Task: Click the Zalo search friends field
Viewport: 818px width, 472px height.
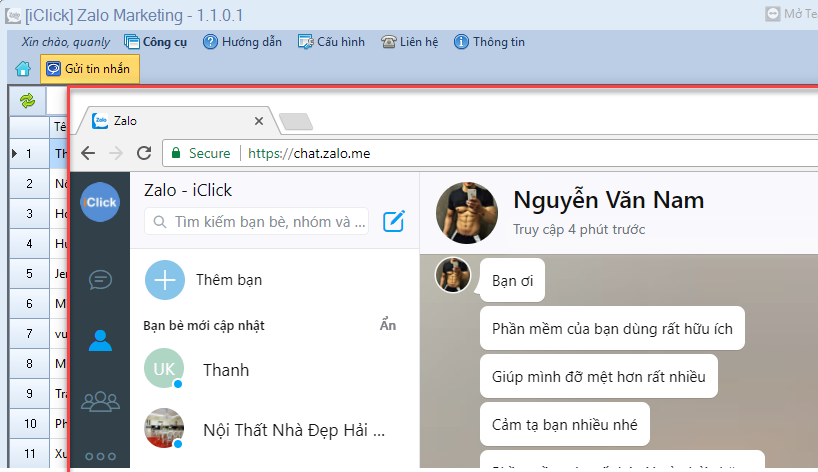Action: tap(257, 222)
